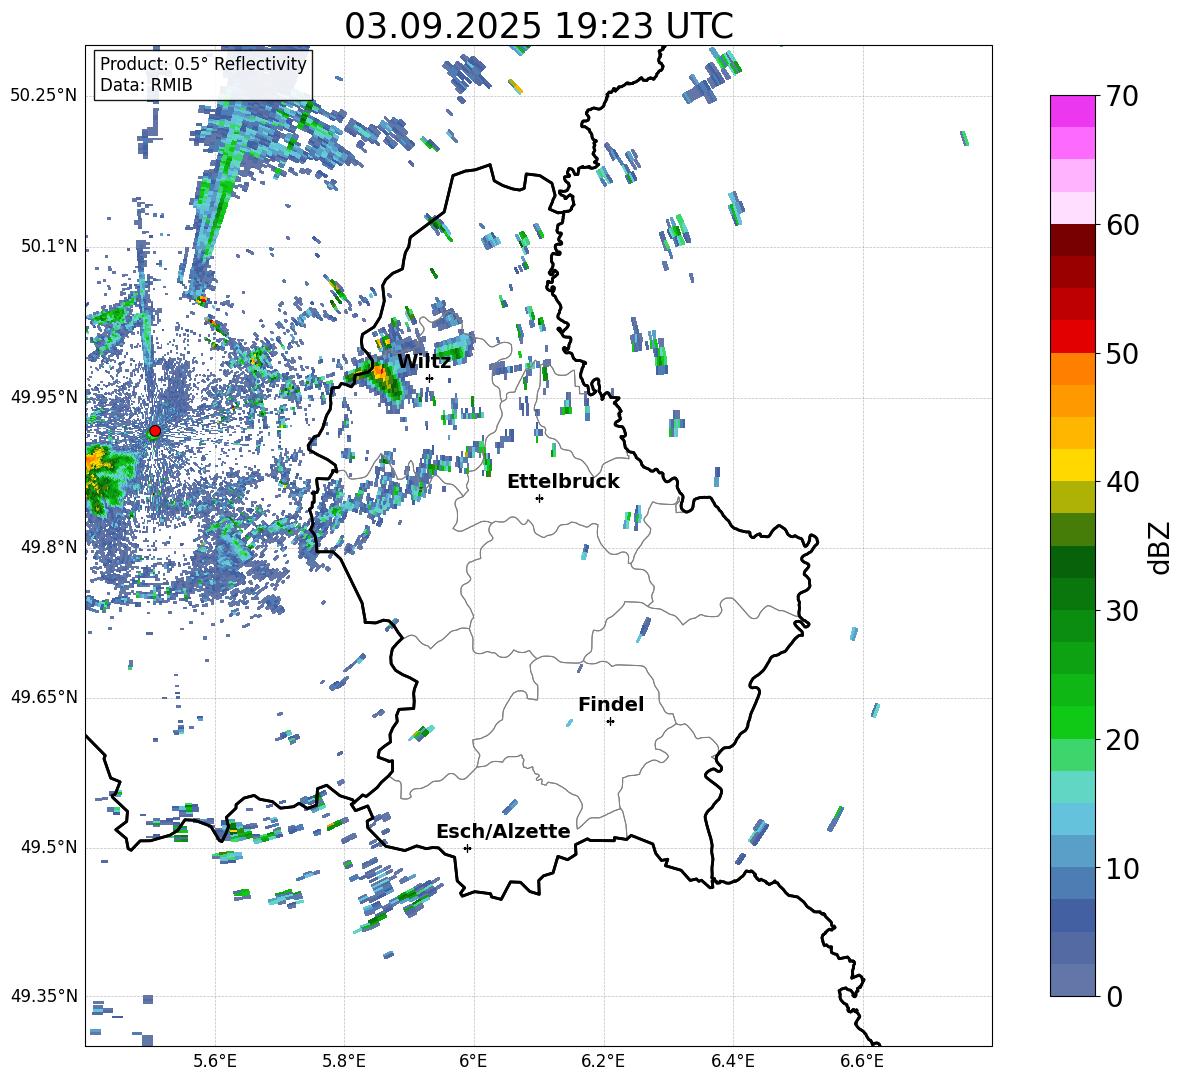Click the red radar site marker
Image resolution: width=1184 pixels, height=1081 pixels.
pos(155,431)
